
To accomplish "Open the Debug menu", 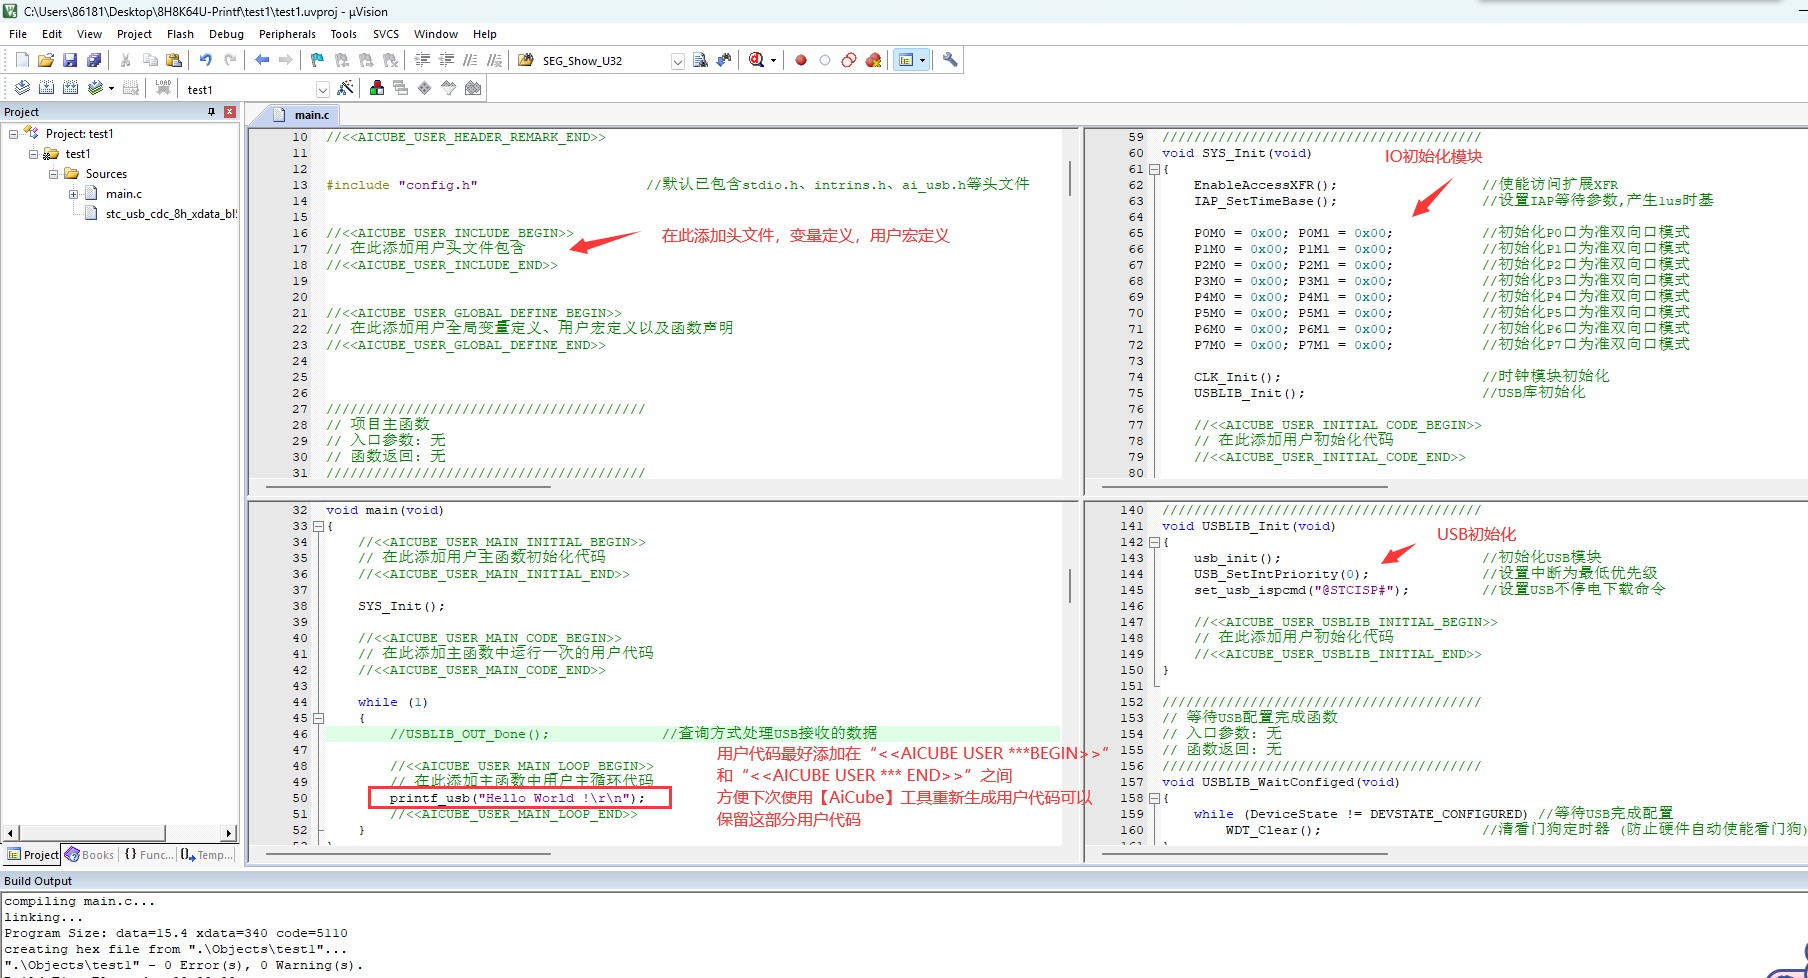I will coord(226,34).
